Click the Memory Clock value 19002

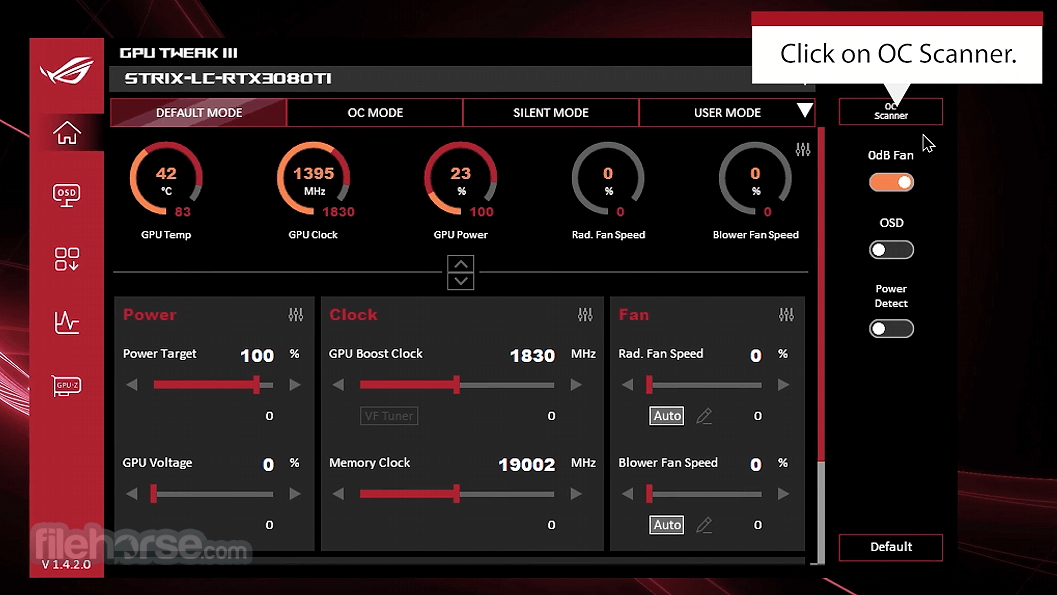(x=526, y=464)
